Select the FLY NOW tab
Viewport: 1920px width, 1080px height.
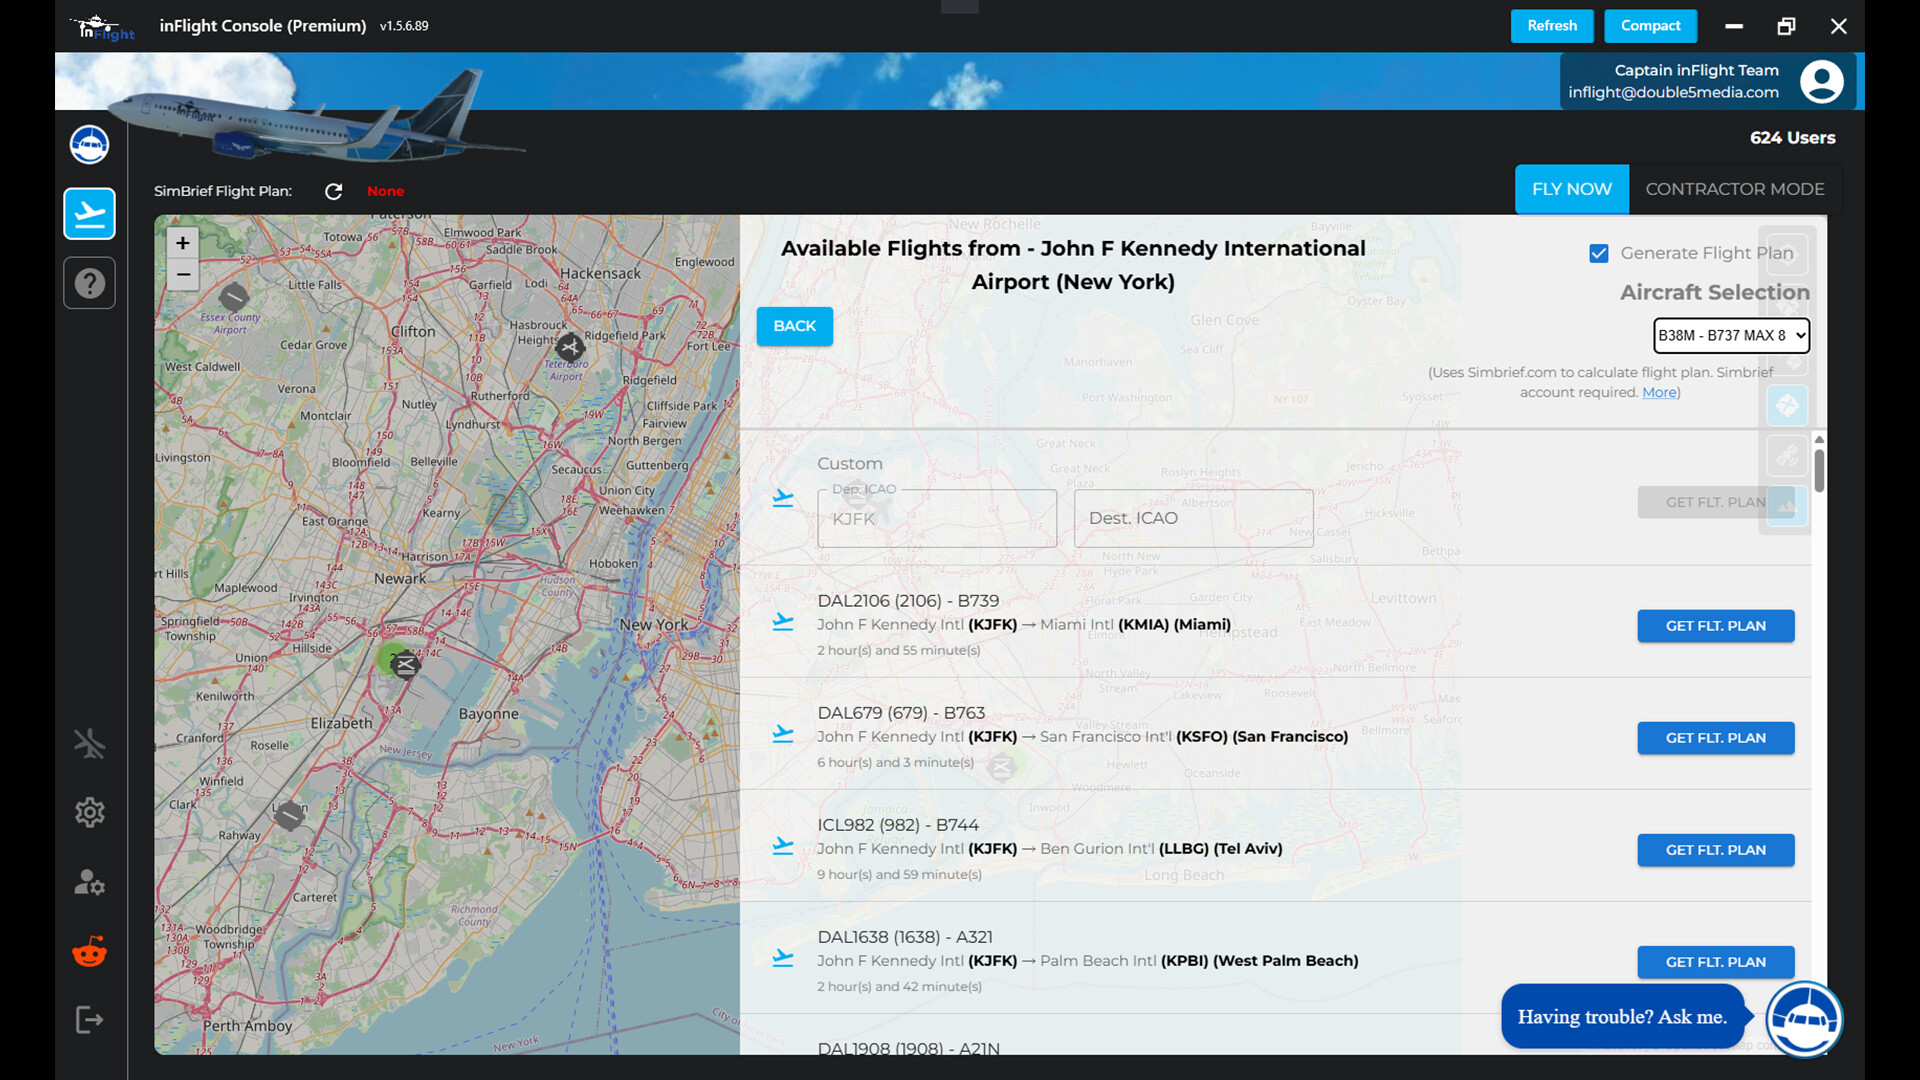[x=1572, y=189]
